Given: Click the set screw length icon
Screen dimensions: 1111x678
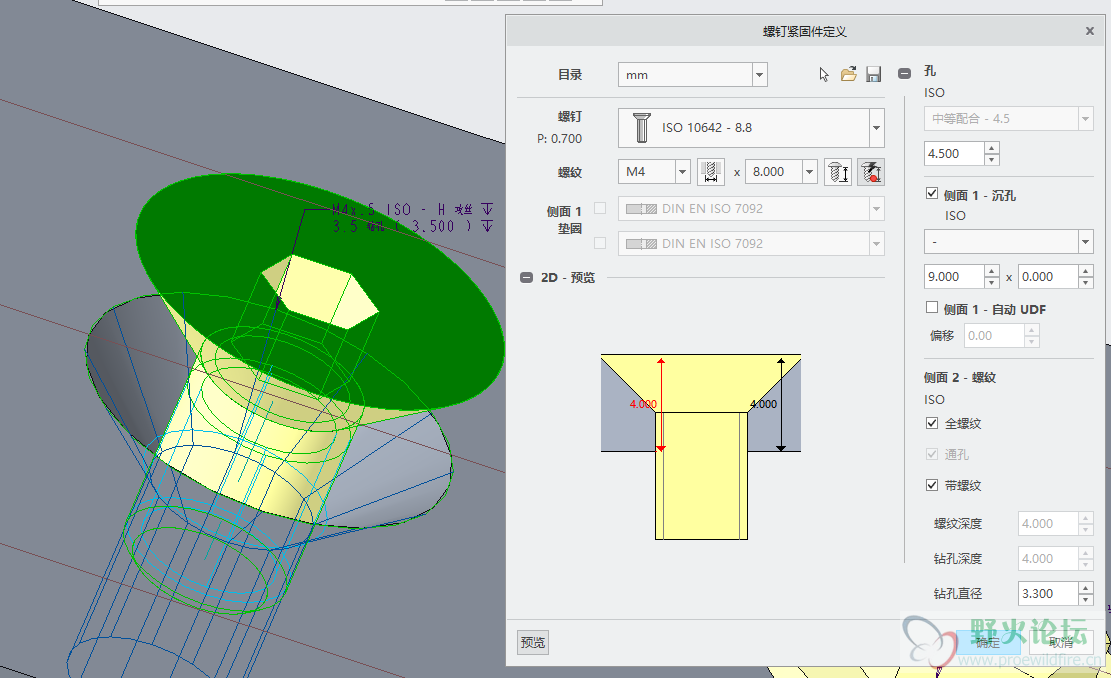Looking at the screenshot, I should tap(838, 171).
